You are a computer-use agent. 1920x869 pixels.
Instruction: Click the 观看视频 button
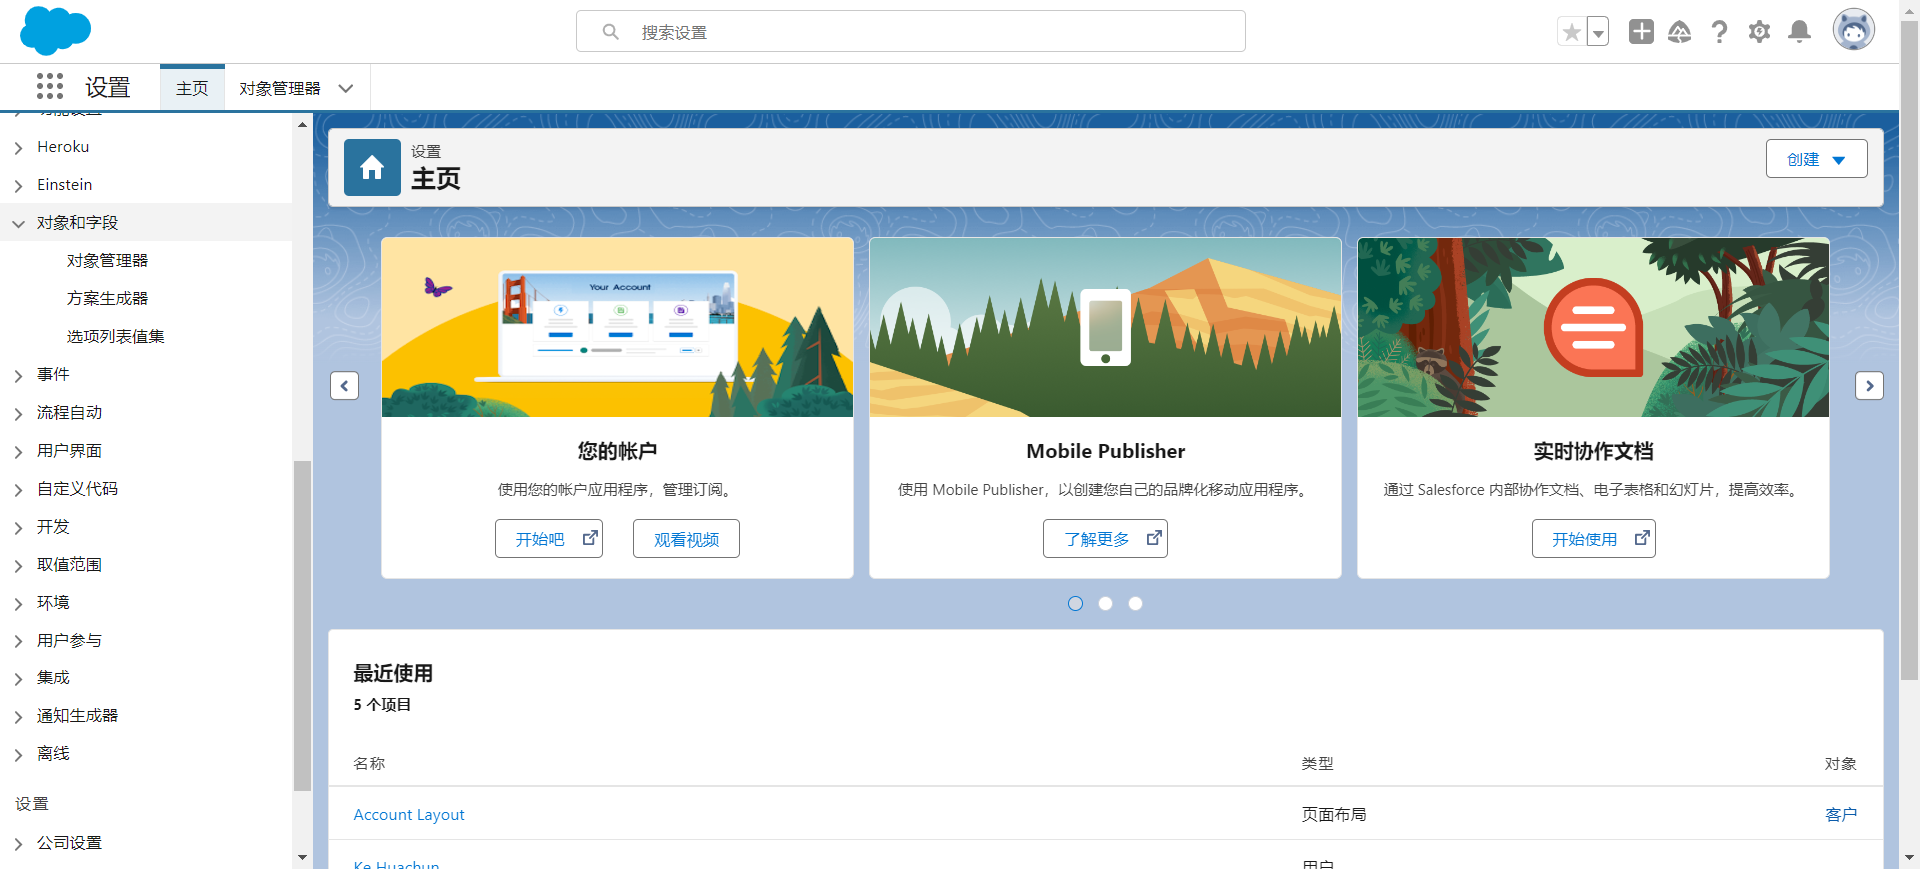[x=686, y=538]
